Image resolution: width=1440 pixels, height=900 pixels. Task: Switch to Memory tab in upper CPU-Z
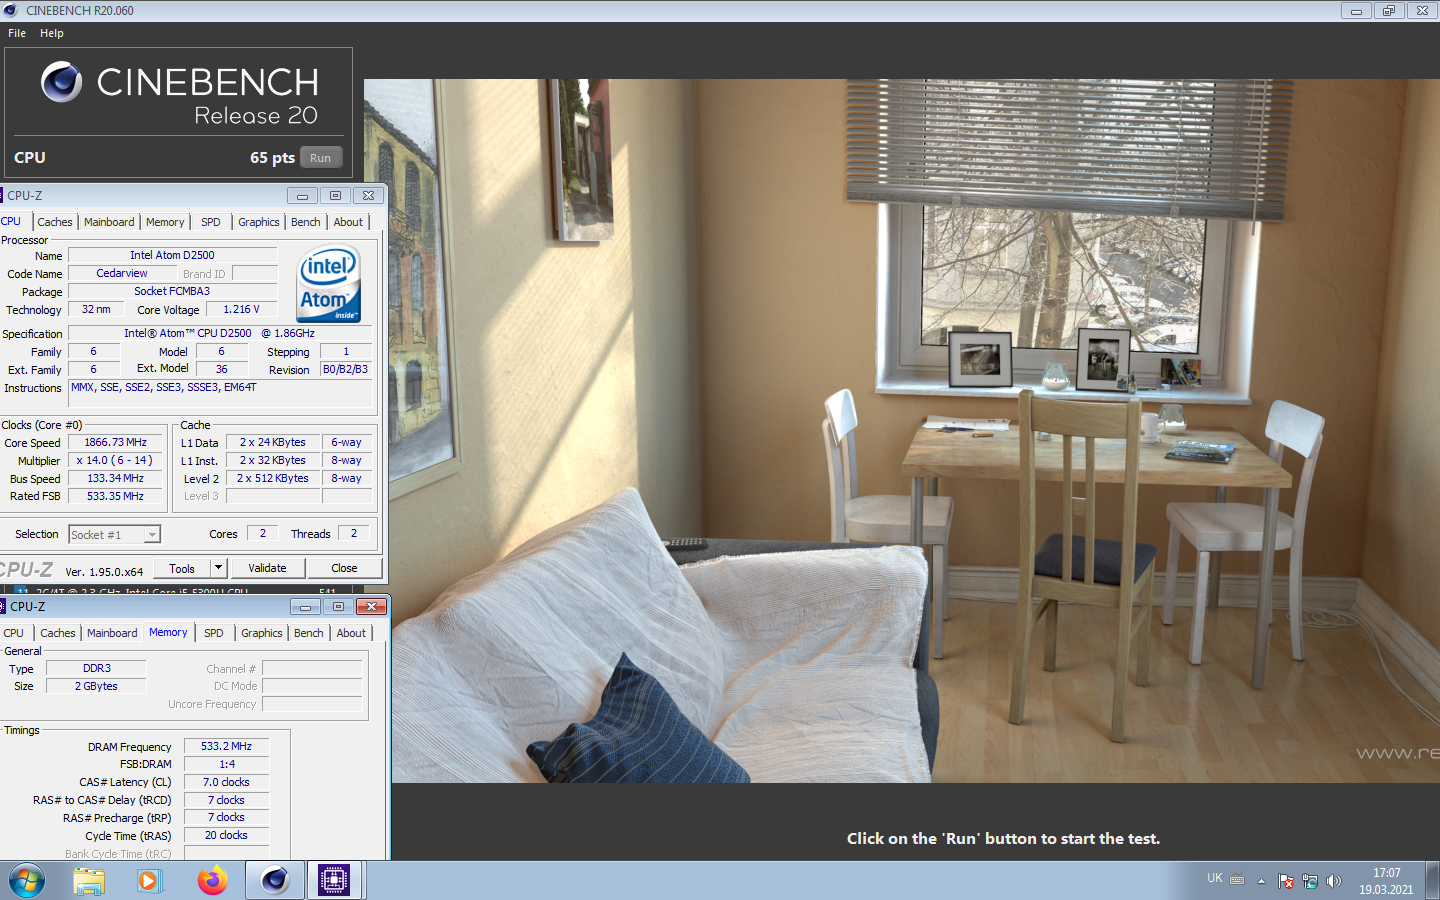click(165, 222)
